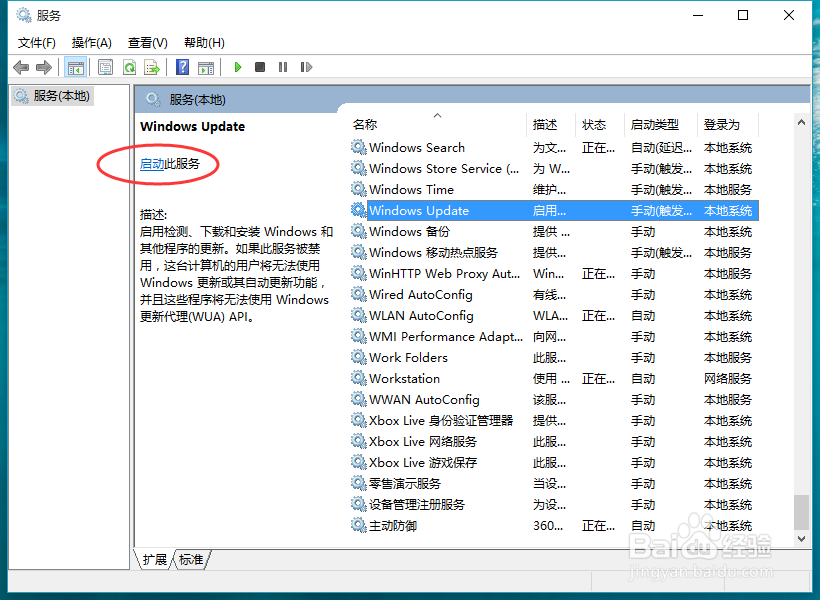Select the Windows Search service
Image resolution: width=820 pixels, height=600 pixels.
(416, 147)
